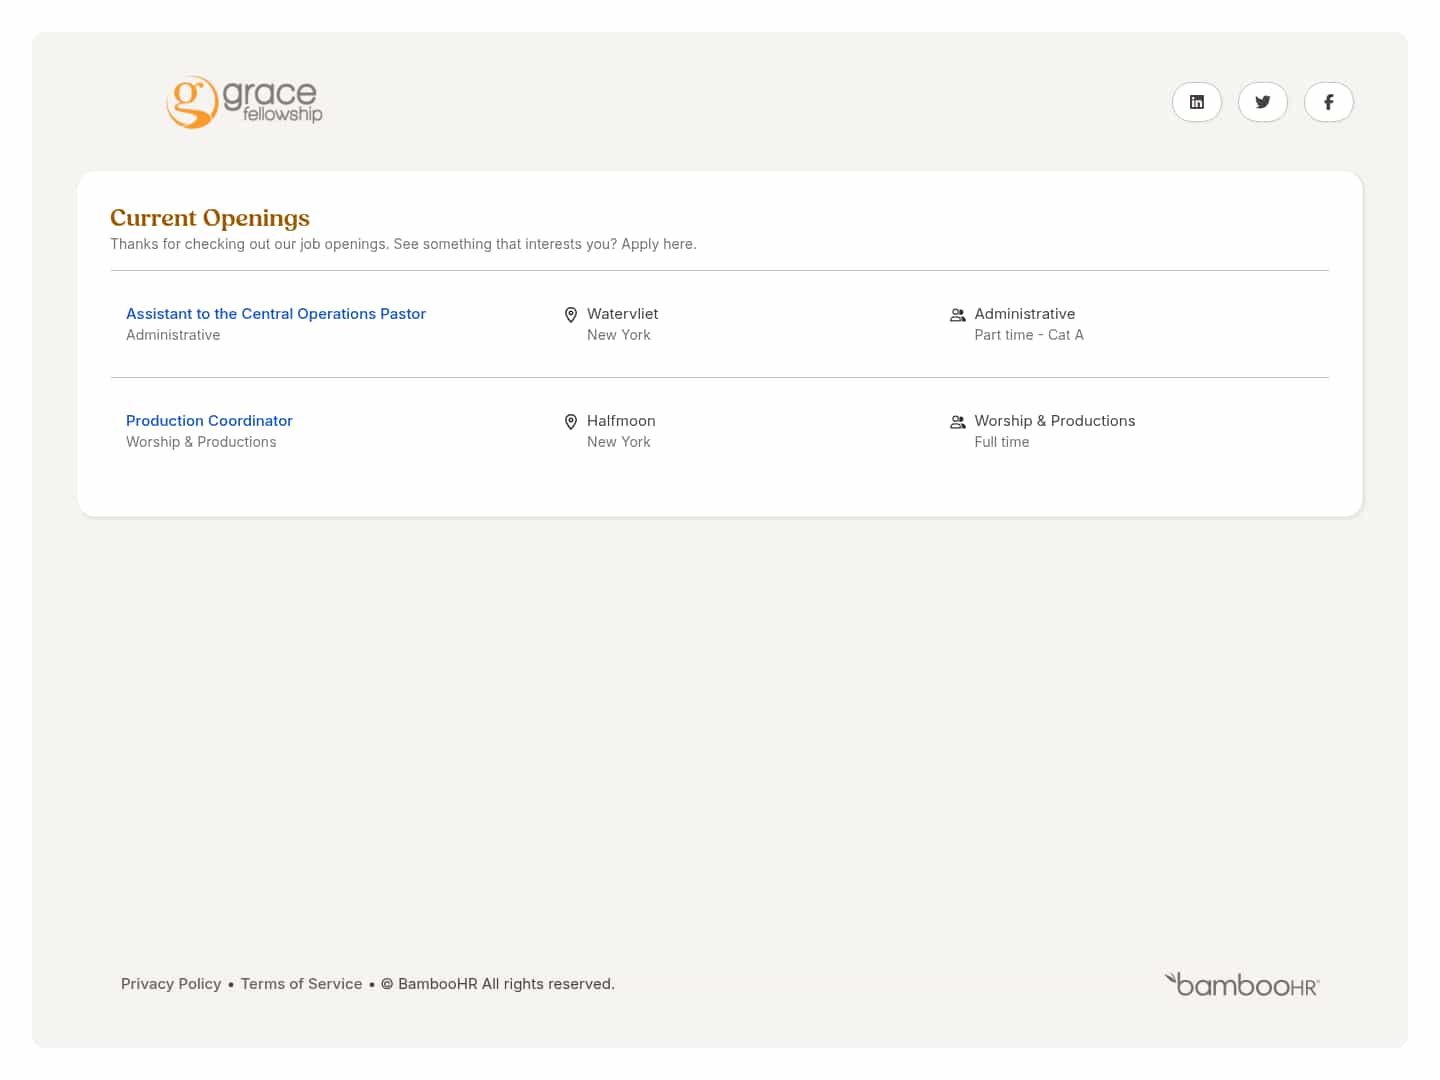Open the Production Coordinator job listing

[209, 421]
